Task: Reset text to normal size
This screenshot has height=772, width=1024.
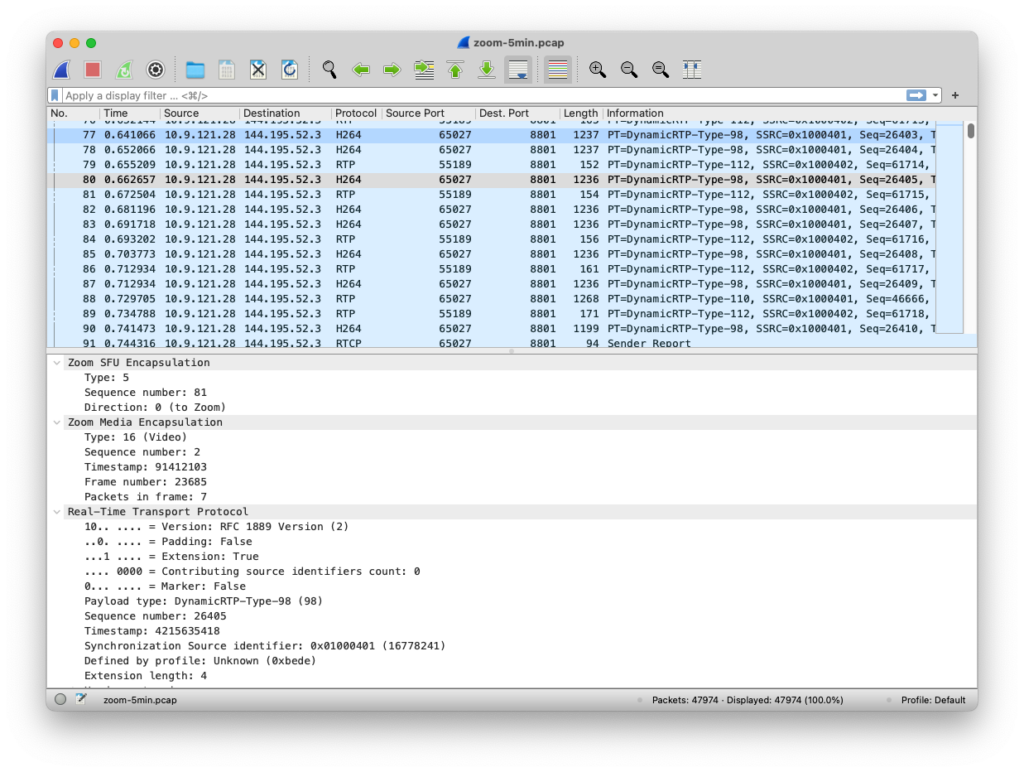Action: click(660, 69)
